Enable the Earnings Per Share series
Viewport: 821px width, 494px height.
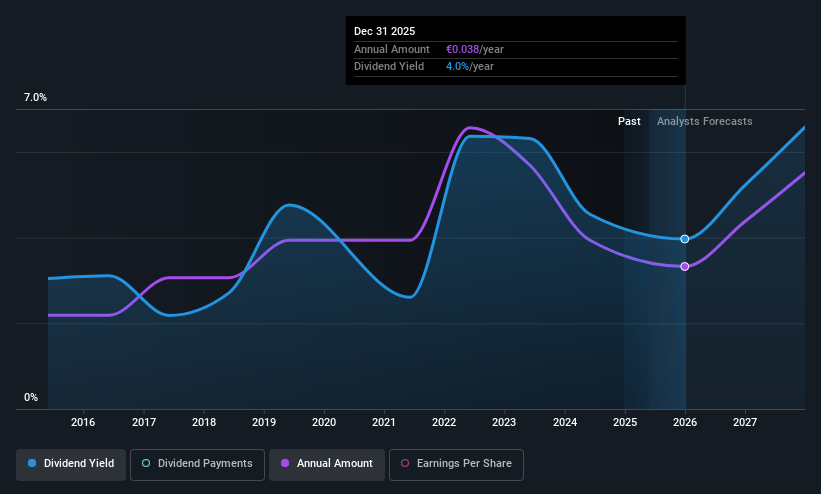point(456,464)
